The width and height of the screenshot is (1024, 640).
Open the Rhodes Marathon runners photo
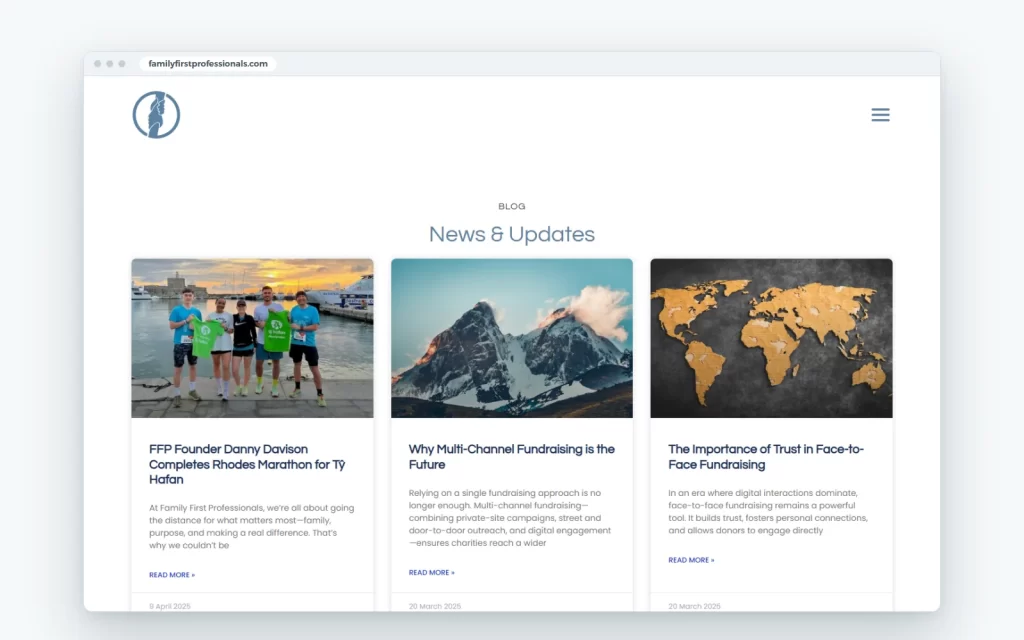coord(252,338)
